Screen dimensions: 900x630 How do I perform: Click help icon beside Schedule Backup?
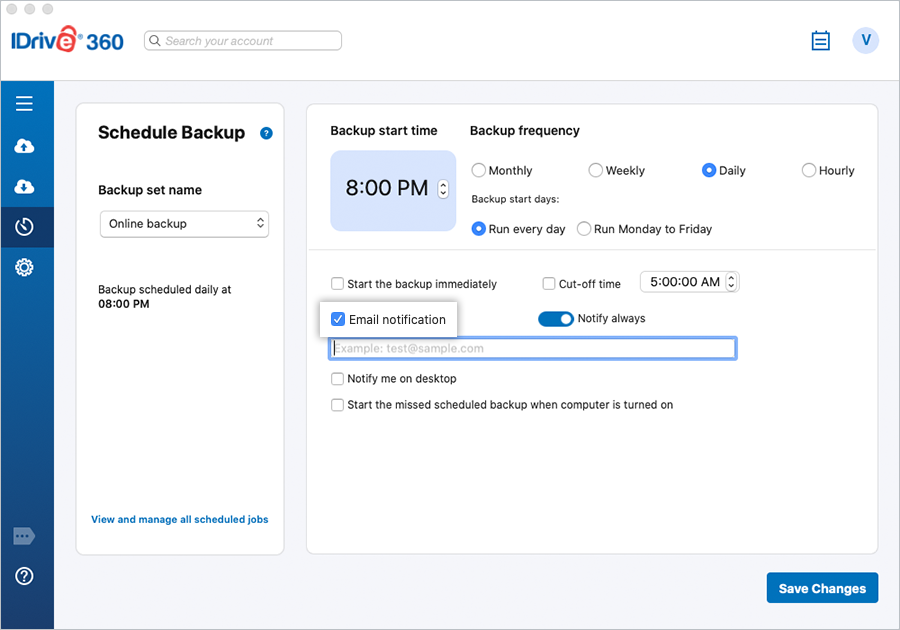click(x=266, y=133)
